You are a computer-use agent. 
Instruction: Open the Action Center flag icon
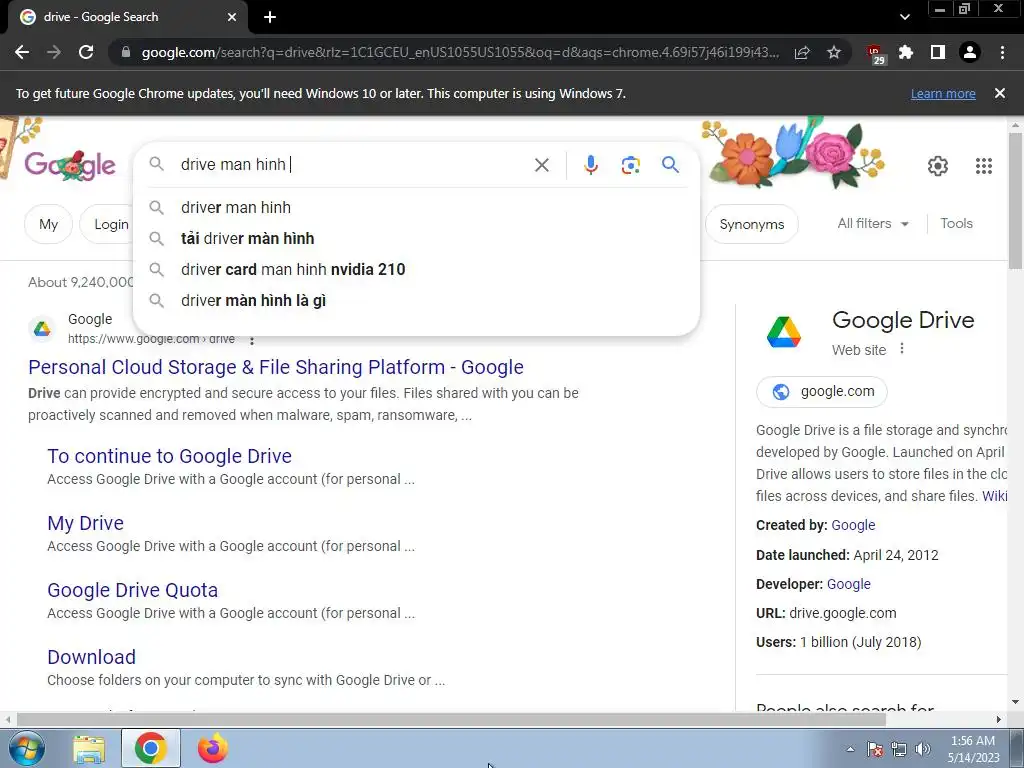click(x=875, y=749)
